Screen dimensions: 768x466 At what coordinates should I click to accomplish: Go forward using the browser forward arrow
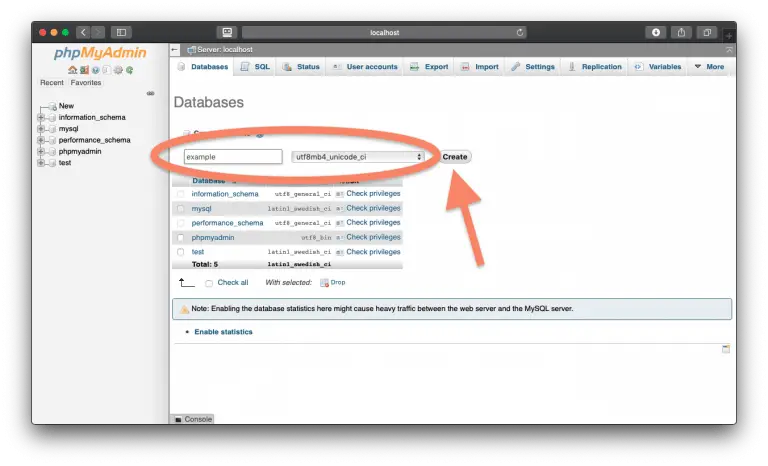98,32
